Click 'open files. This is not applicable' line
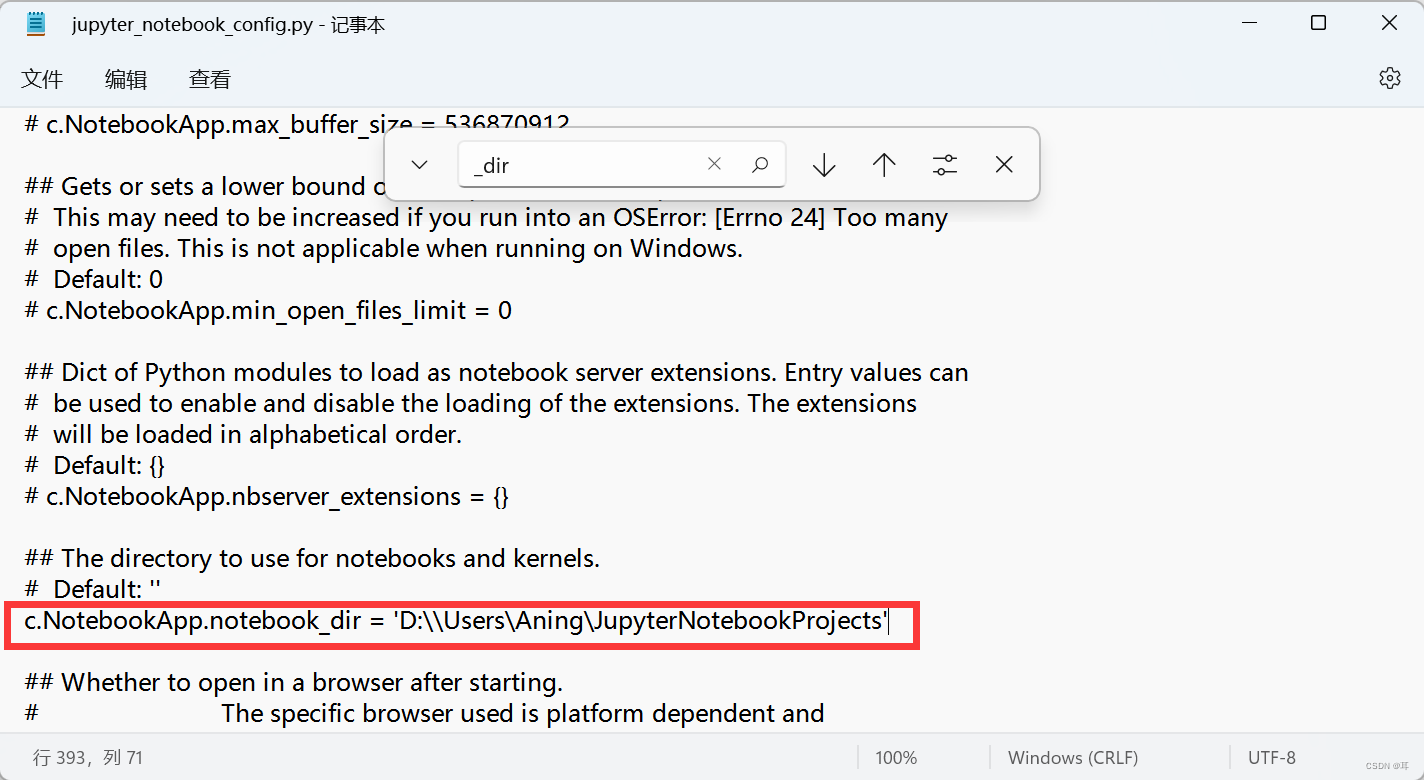Viewport: 1424px width, 780px height. click(384, 248)
